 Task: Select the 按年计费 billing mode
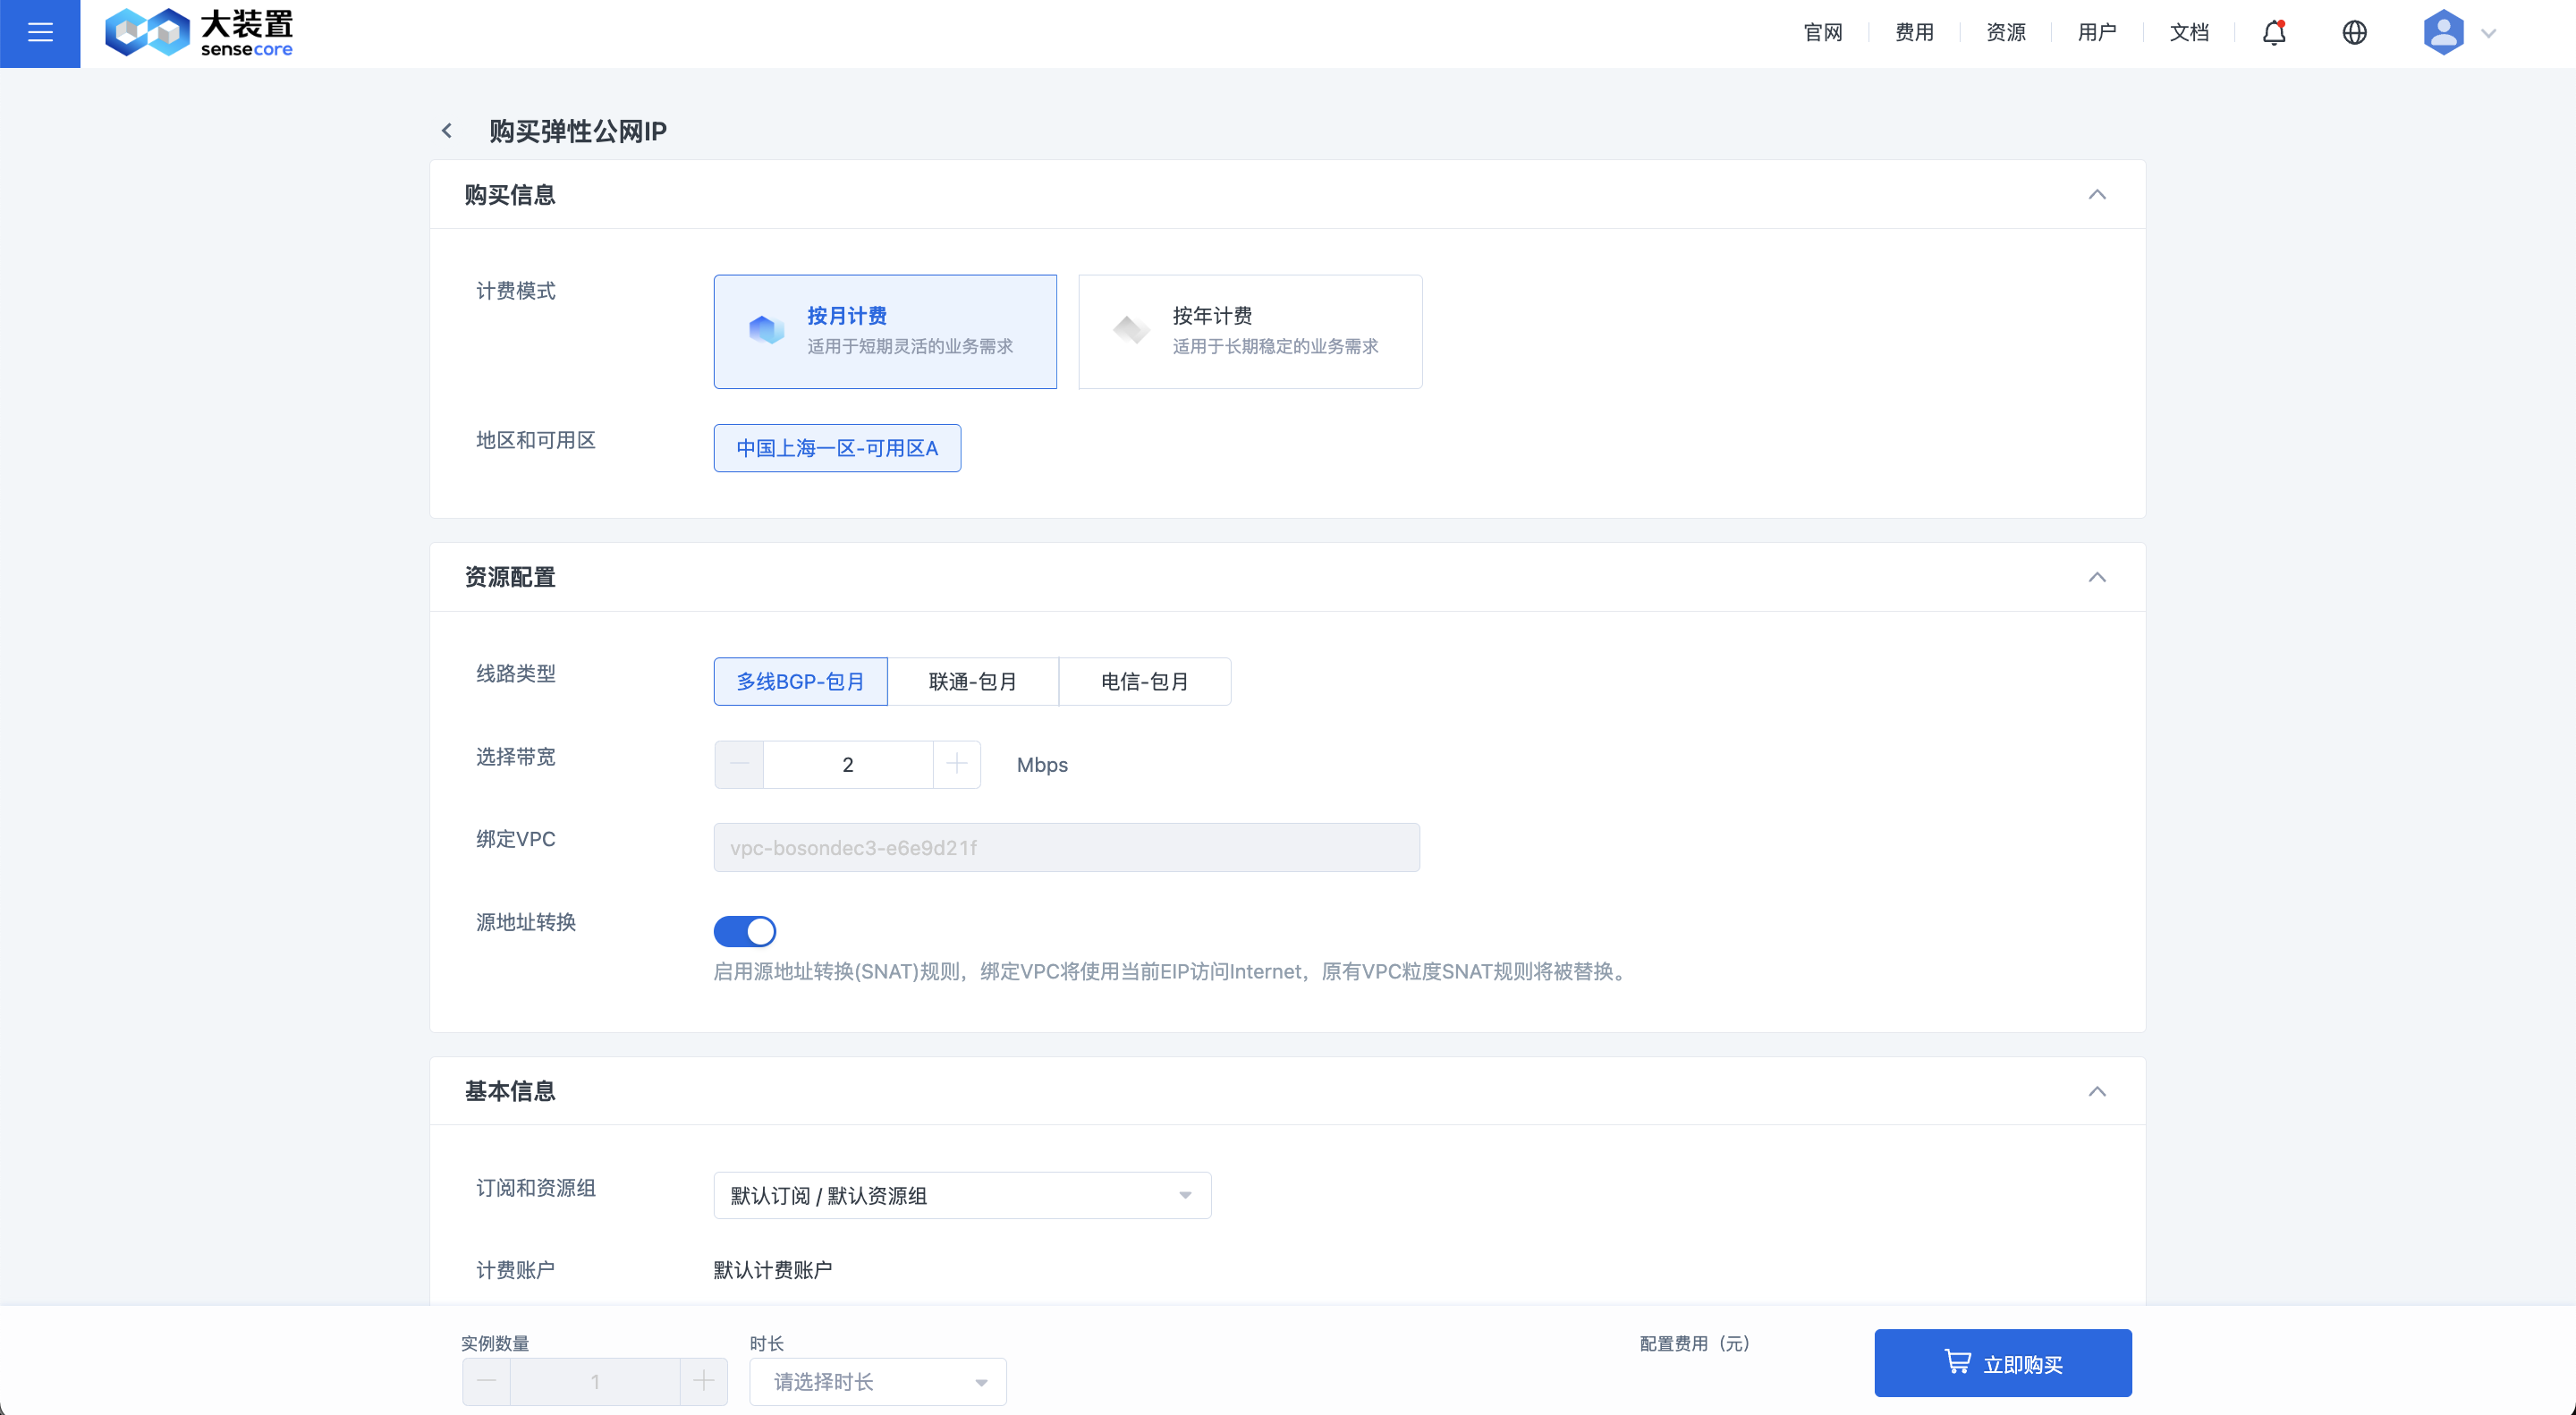[x=1249, y=331]
